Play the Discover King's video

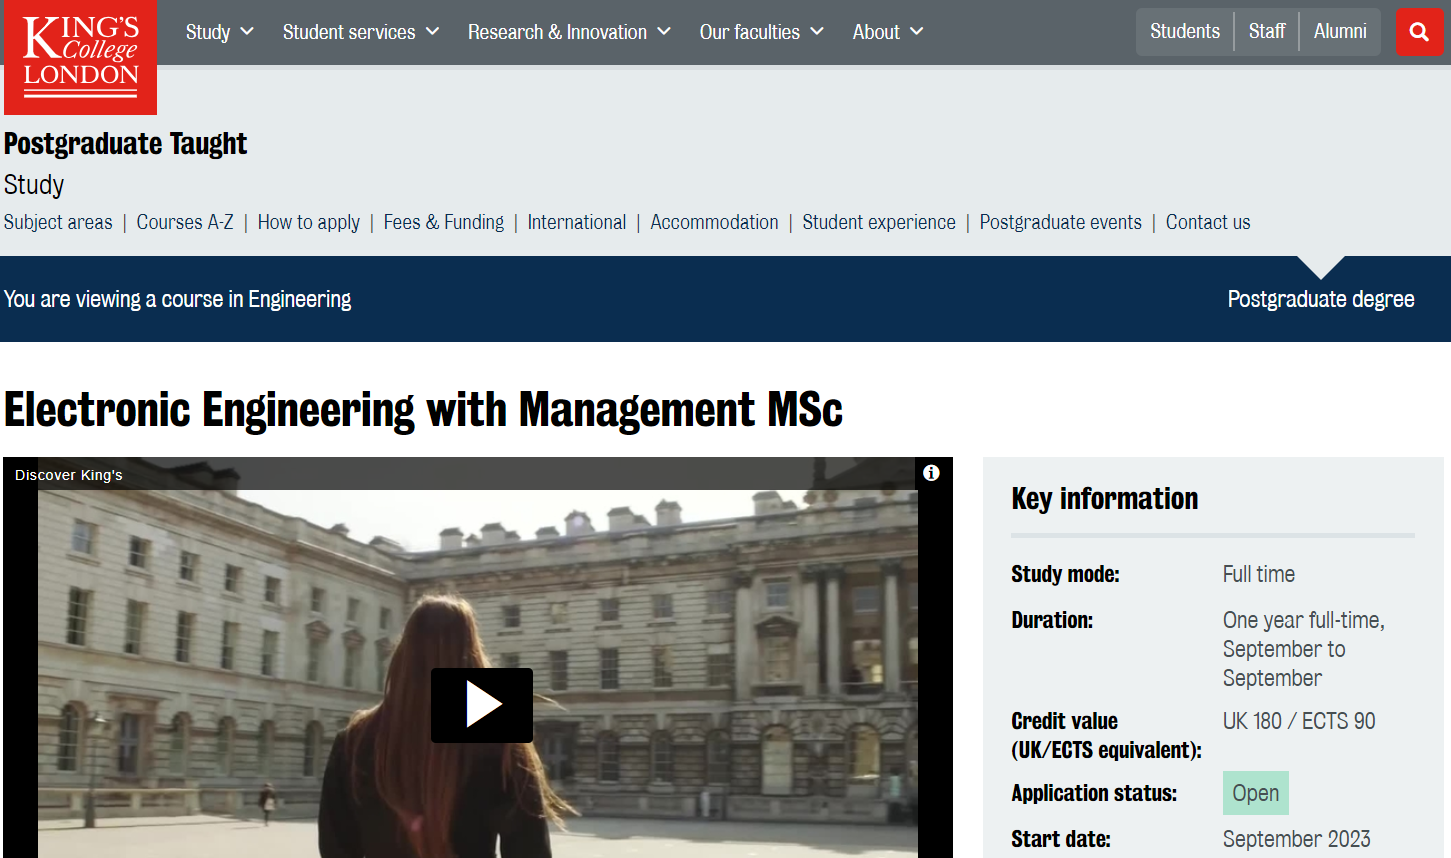[x=481, y=705]
